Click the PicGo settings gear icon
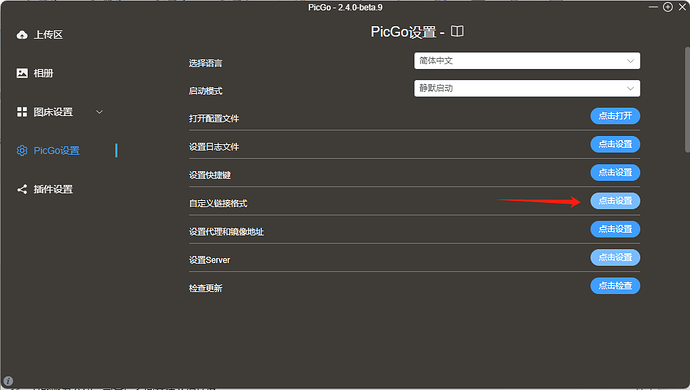690x390 pixels. coord(22,151)
